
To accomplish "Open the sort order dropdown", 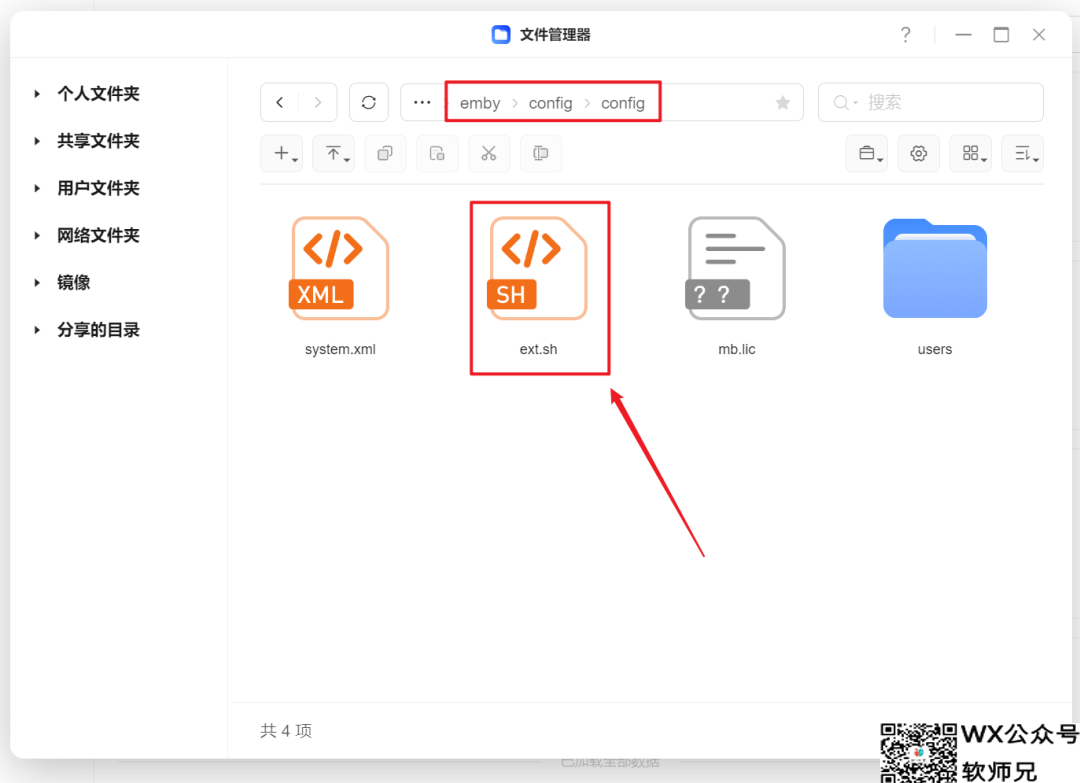I will tap(1023, 154).
